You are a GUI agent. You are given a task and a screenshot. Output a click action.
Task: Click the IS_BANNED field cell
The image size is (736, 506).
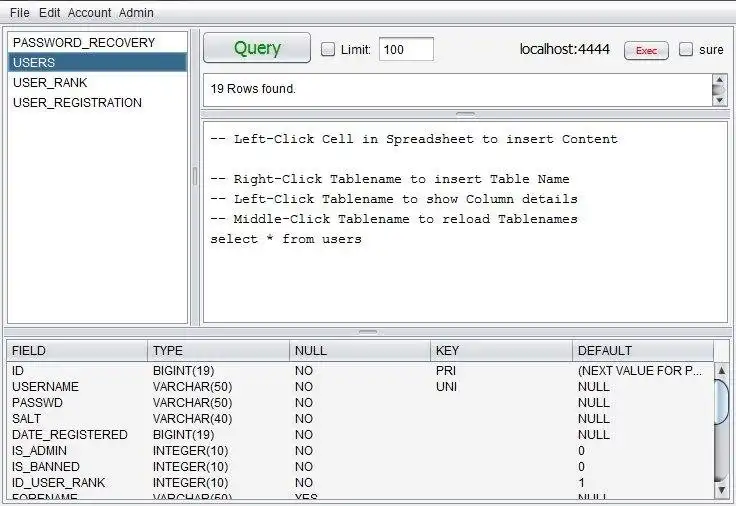(77, 467)
